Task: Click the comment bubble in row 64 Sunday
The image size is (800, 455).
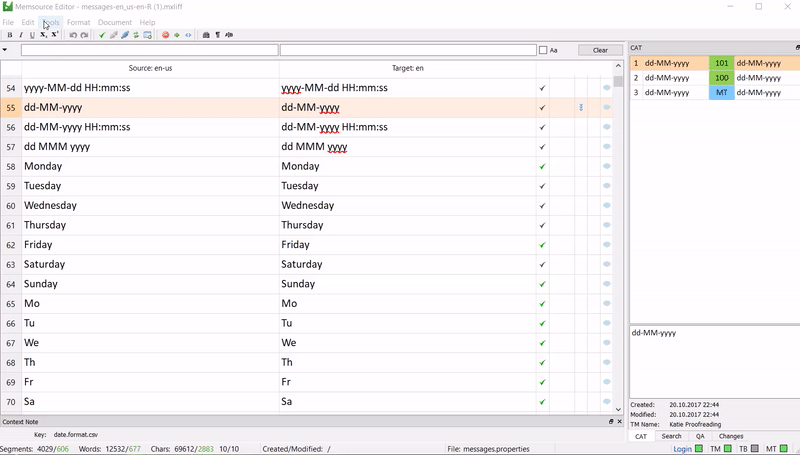Action: [607, 284]
